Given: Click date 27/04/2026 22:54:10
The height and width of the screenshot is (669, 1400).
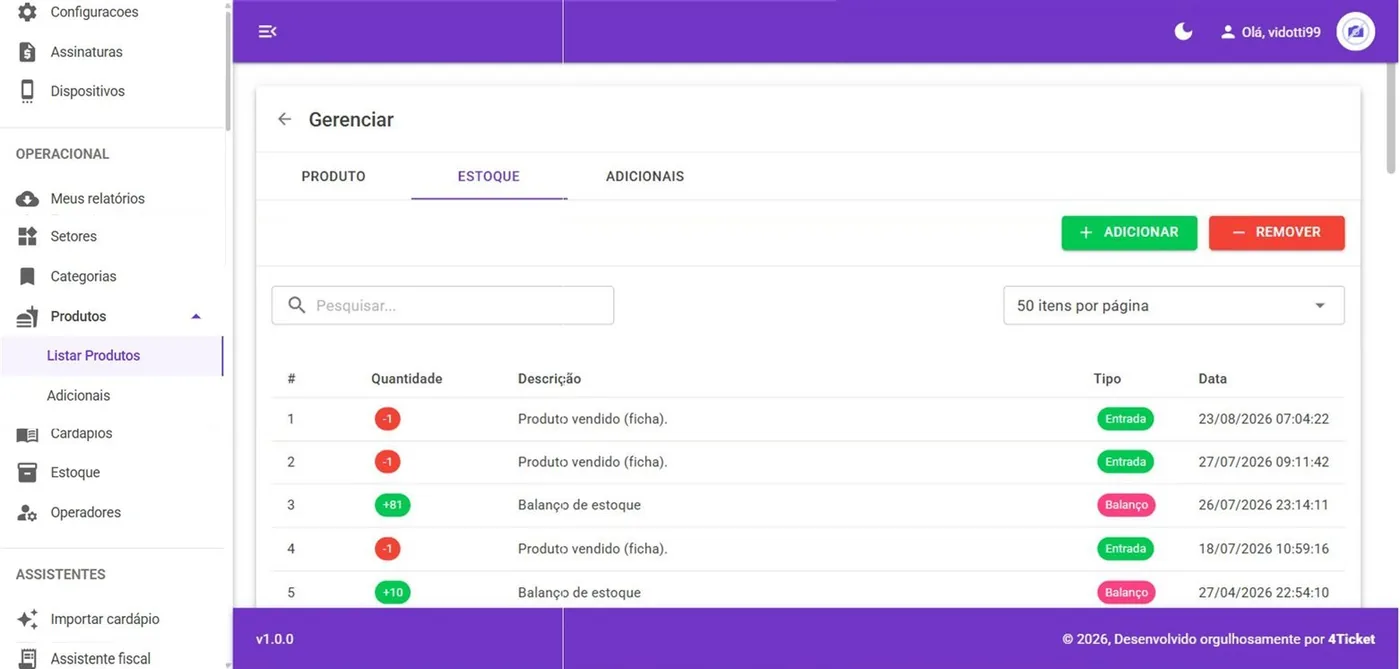Looking at the screenshot, I should (x=1264, y=593).
